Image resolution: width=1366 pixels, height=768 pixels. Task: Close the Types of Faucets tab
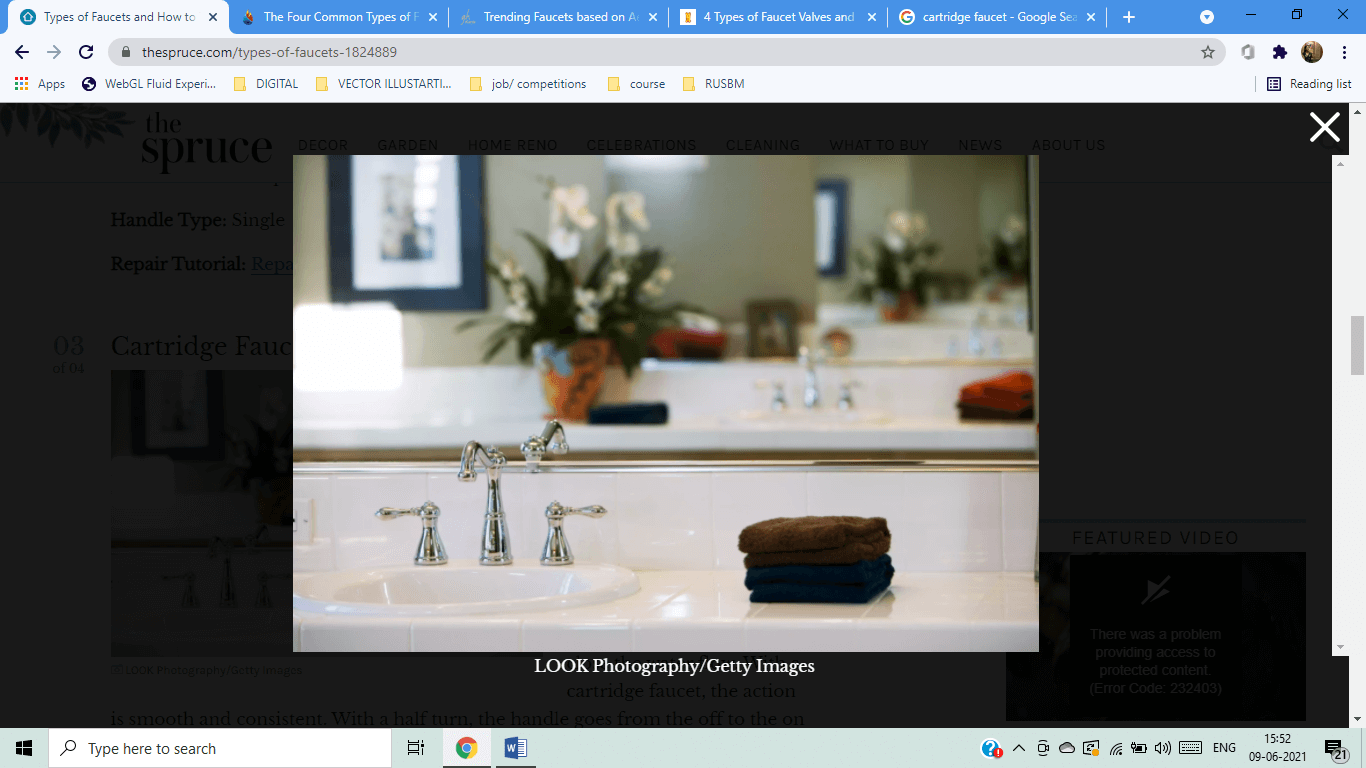(x=212, y=17)
